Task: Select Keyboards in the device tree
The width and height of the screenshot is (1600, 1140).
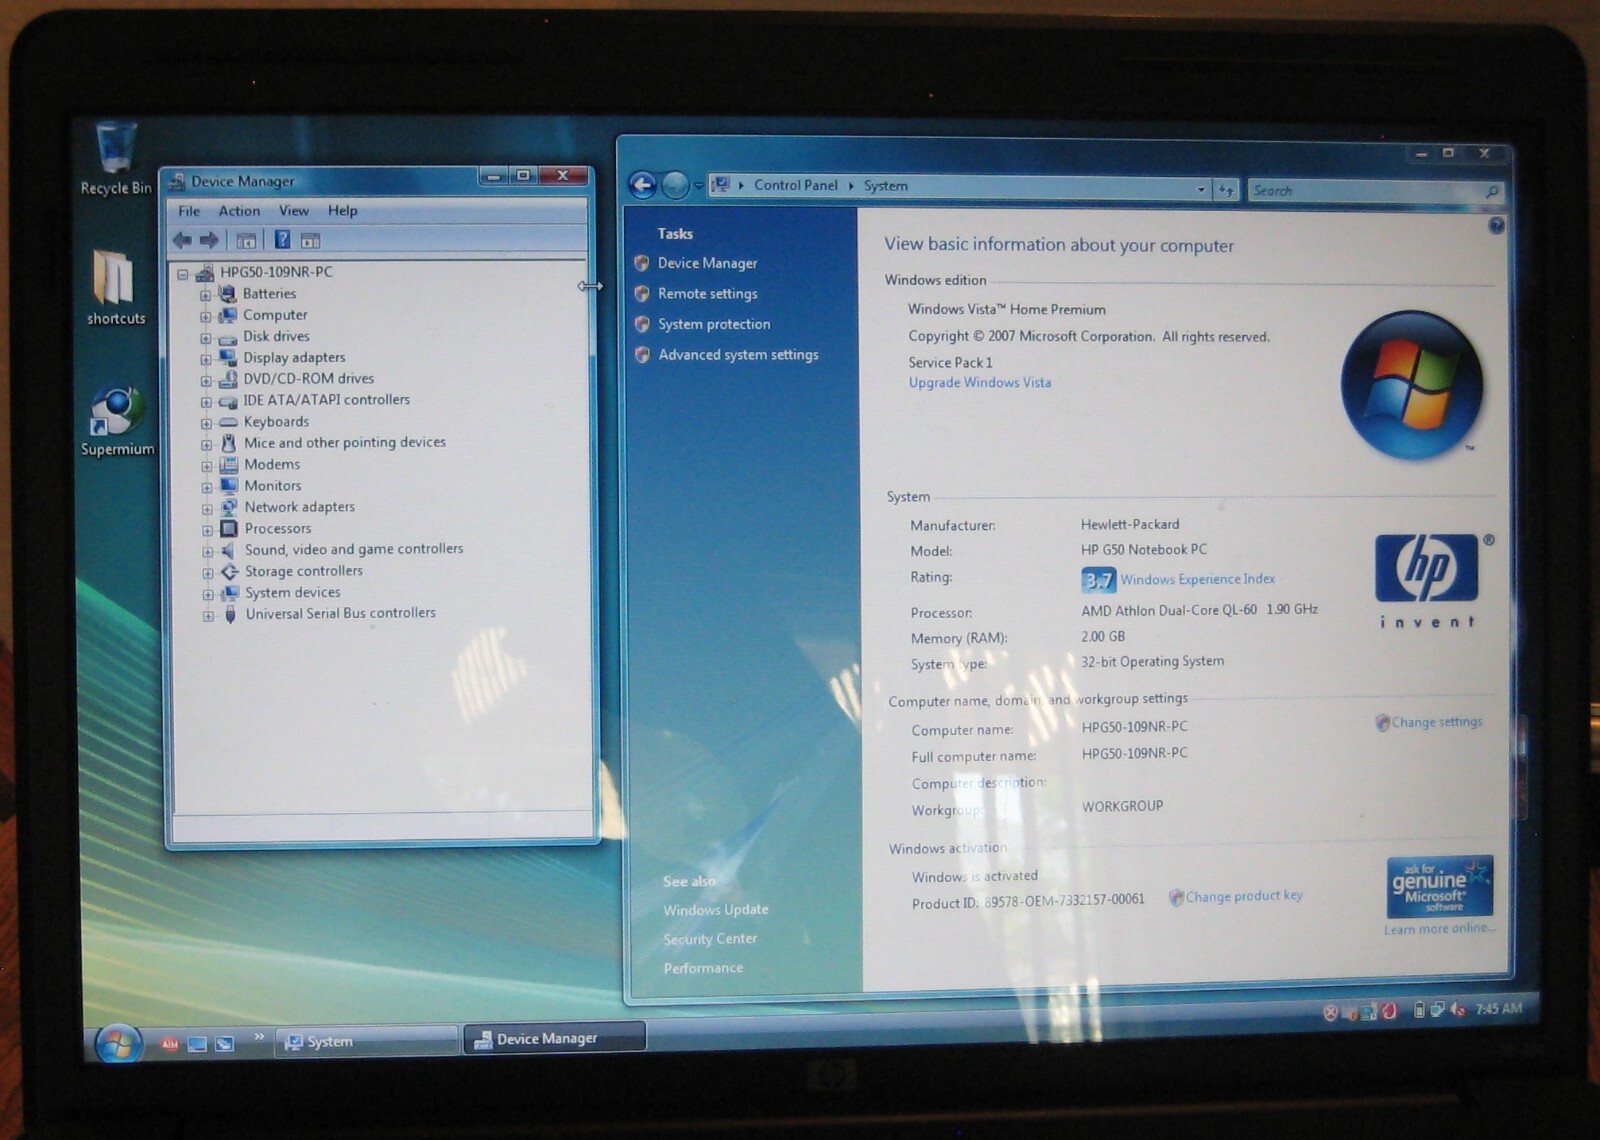Action: click(276, 422)
